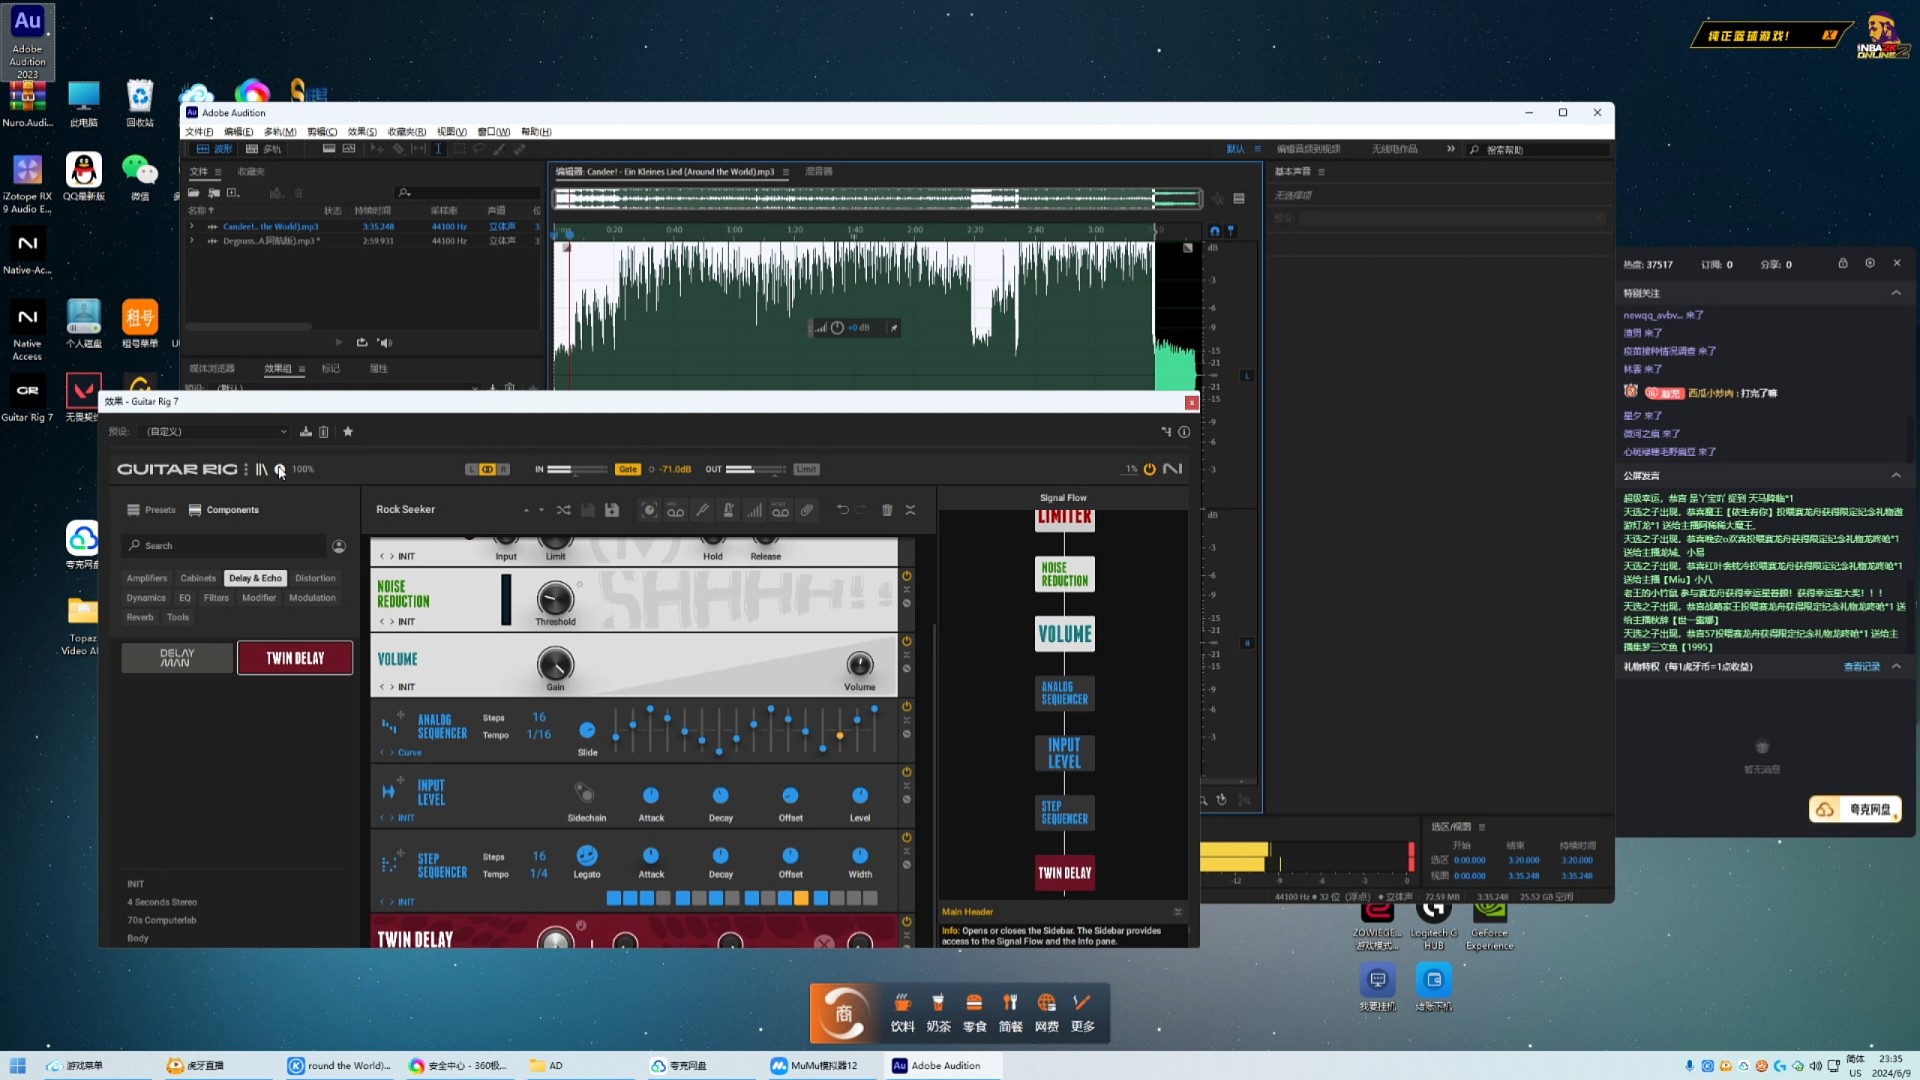Open the tuner fork tool
This screenshot has height=1080, width=1920.
click(702, 510)
